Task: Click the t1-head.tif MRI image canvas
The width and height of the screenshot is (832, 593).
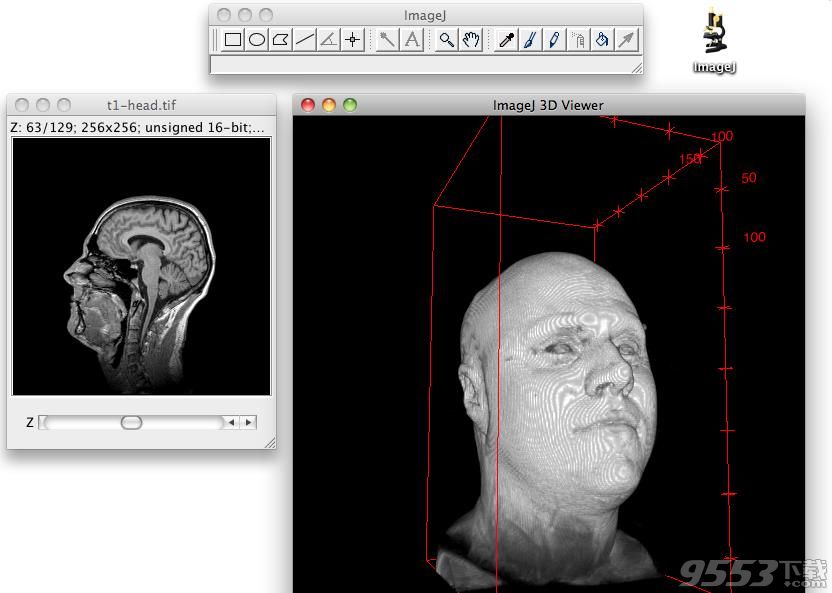Action: pyautogui.click(x=141, y=266)
